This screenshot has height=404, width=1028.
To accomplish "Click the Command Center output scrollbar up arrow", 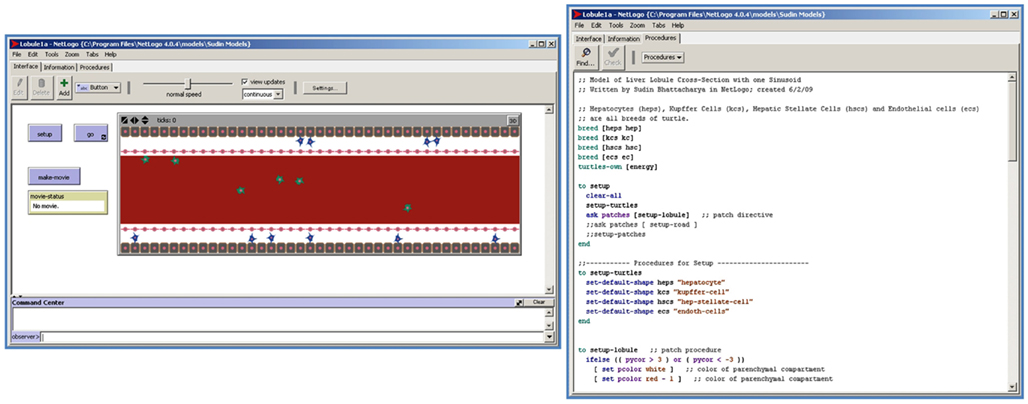I will pos(549,312).
